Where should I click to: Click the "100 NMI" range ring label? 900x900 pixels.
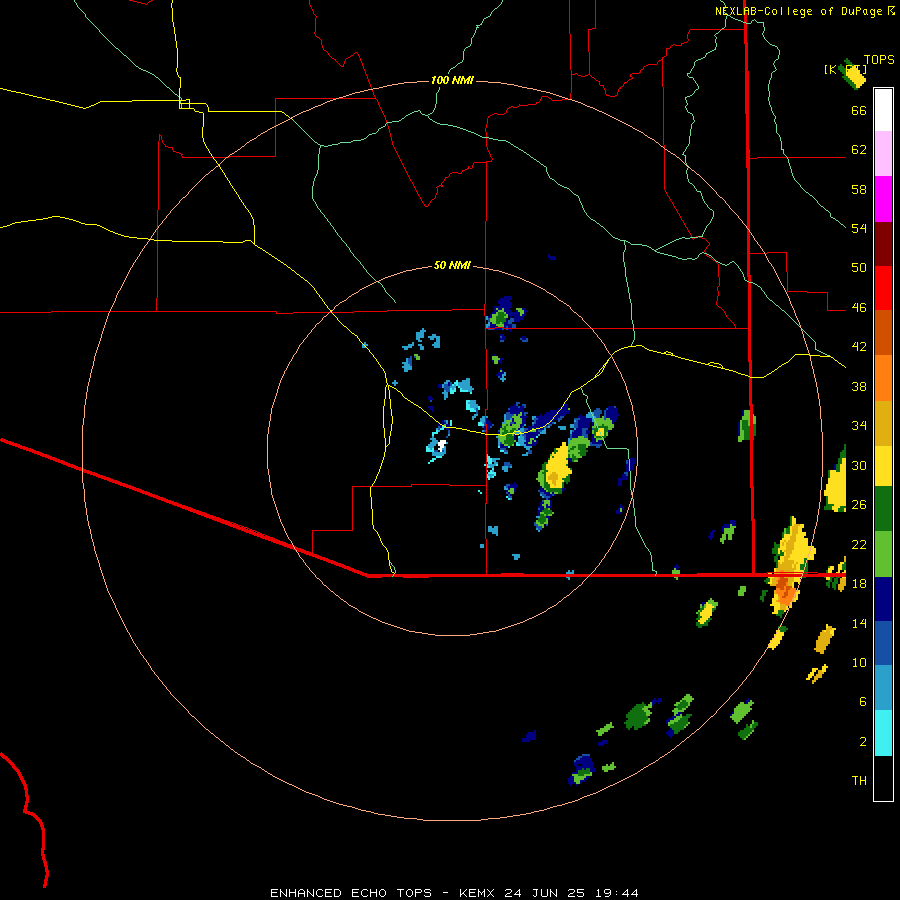452,80
